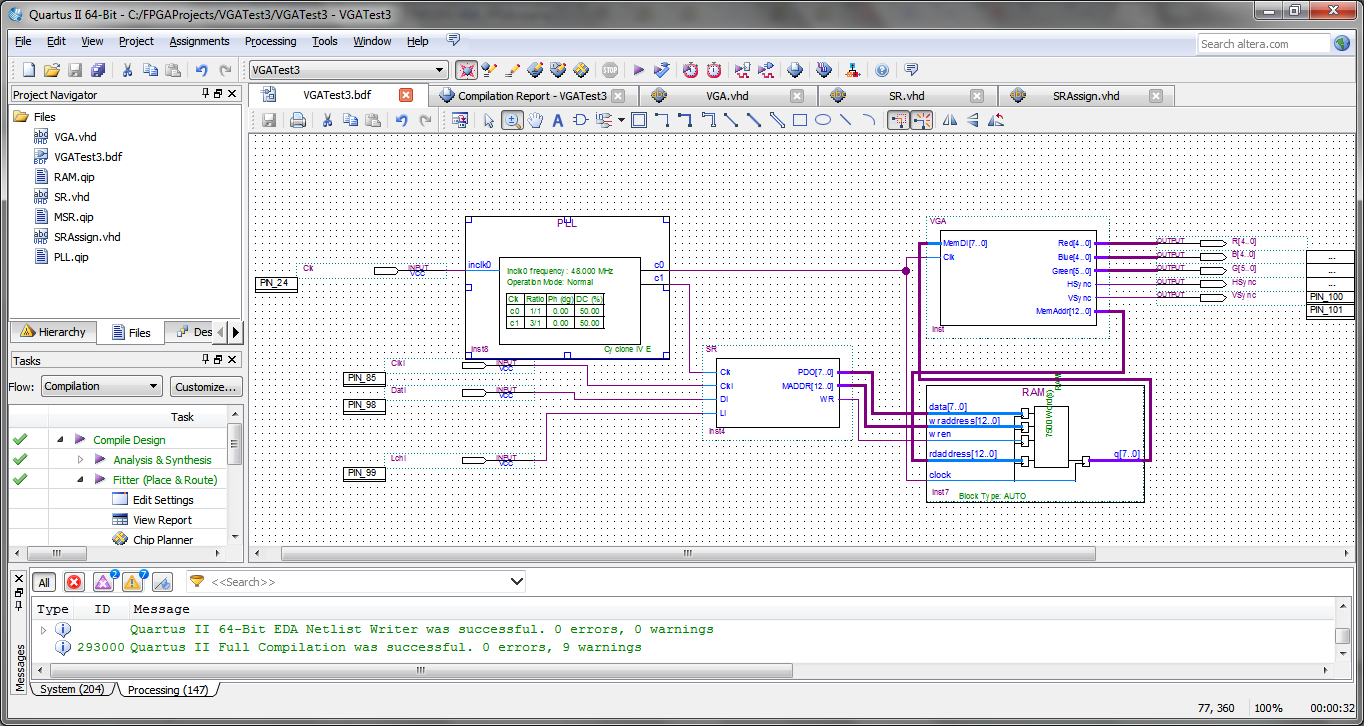The height and width of the screenshot is (726, 1364).
Task: Expand the Analysis & Synthesis task
Action: pyautogui.click(x=81, y=460)
